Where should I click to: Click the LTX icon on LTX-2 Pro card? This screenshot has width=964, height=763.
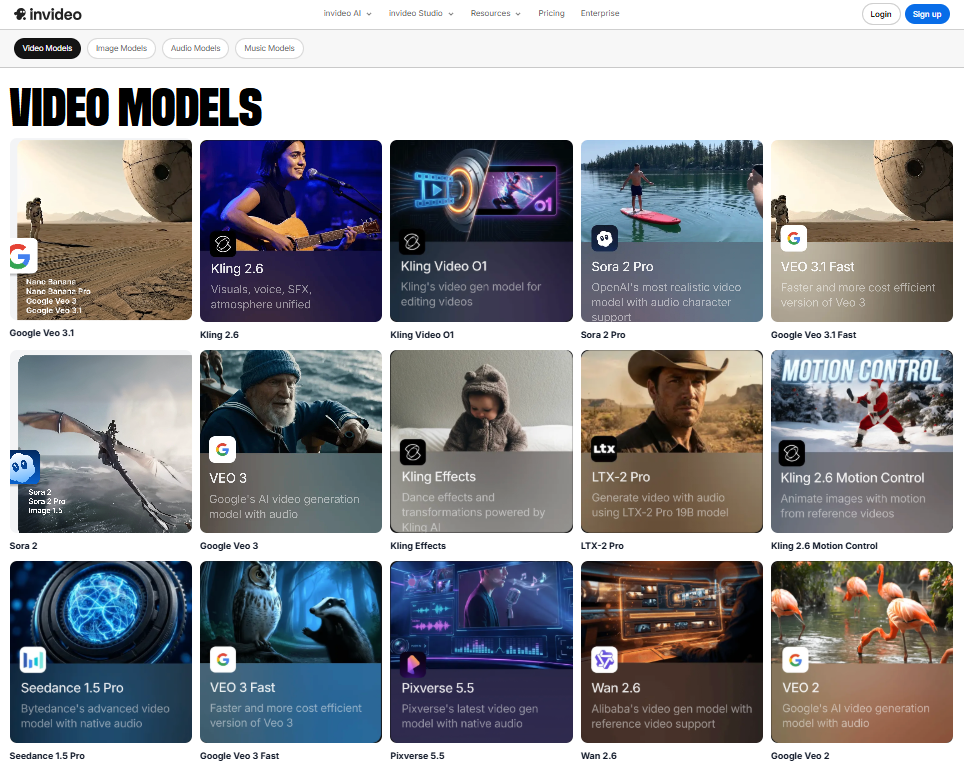[x=604, y=448]
